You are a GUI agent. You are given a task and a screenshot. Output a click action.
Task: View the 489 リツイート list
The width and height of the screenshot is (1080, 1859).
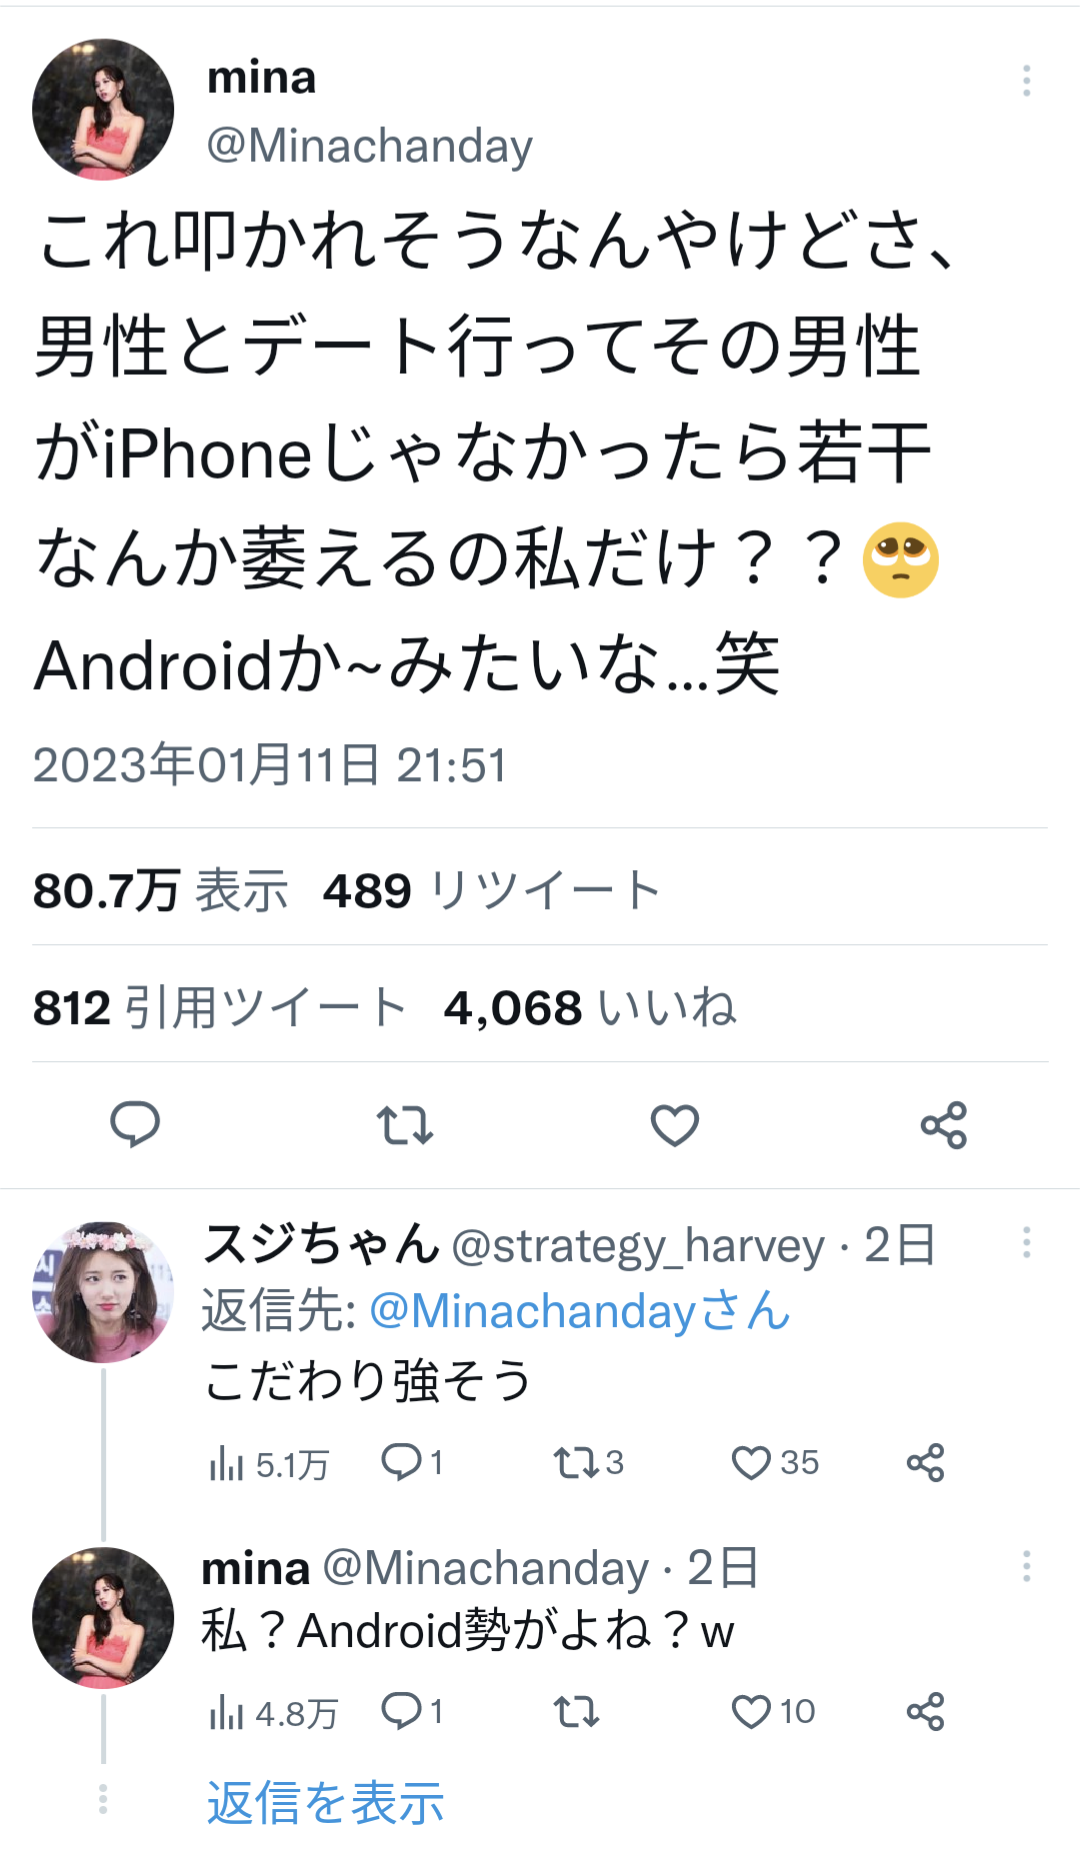tap(491, 890)
